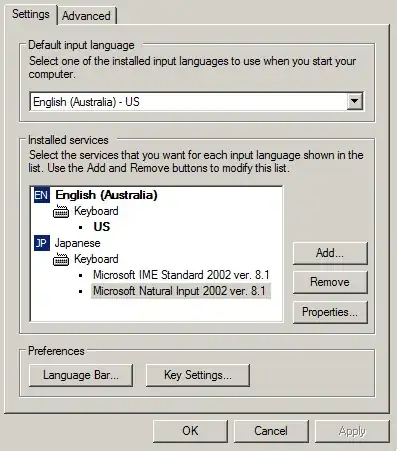Click the English (Australia) - US combo box
The image size is (397, 451).
coord(197,102)
